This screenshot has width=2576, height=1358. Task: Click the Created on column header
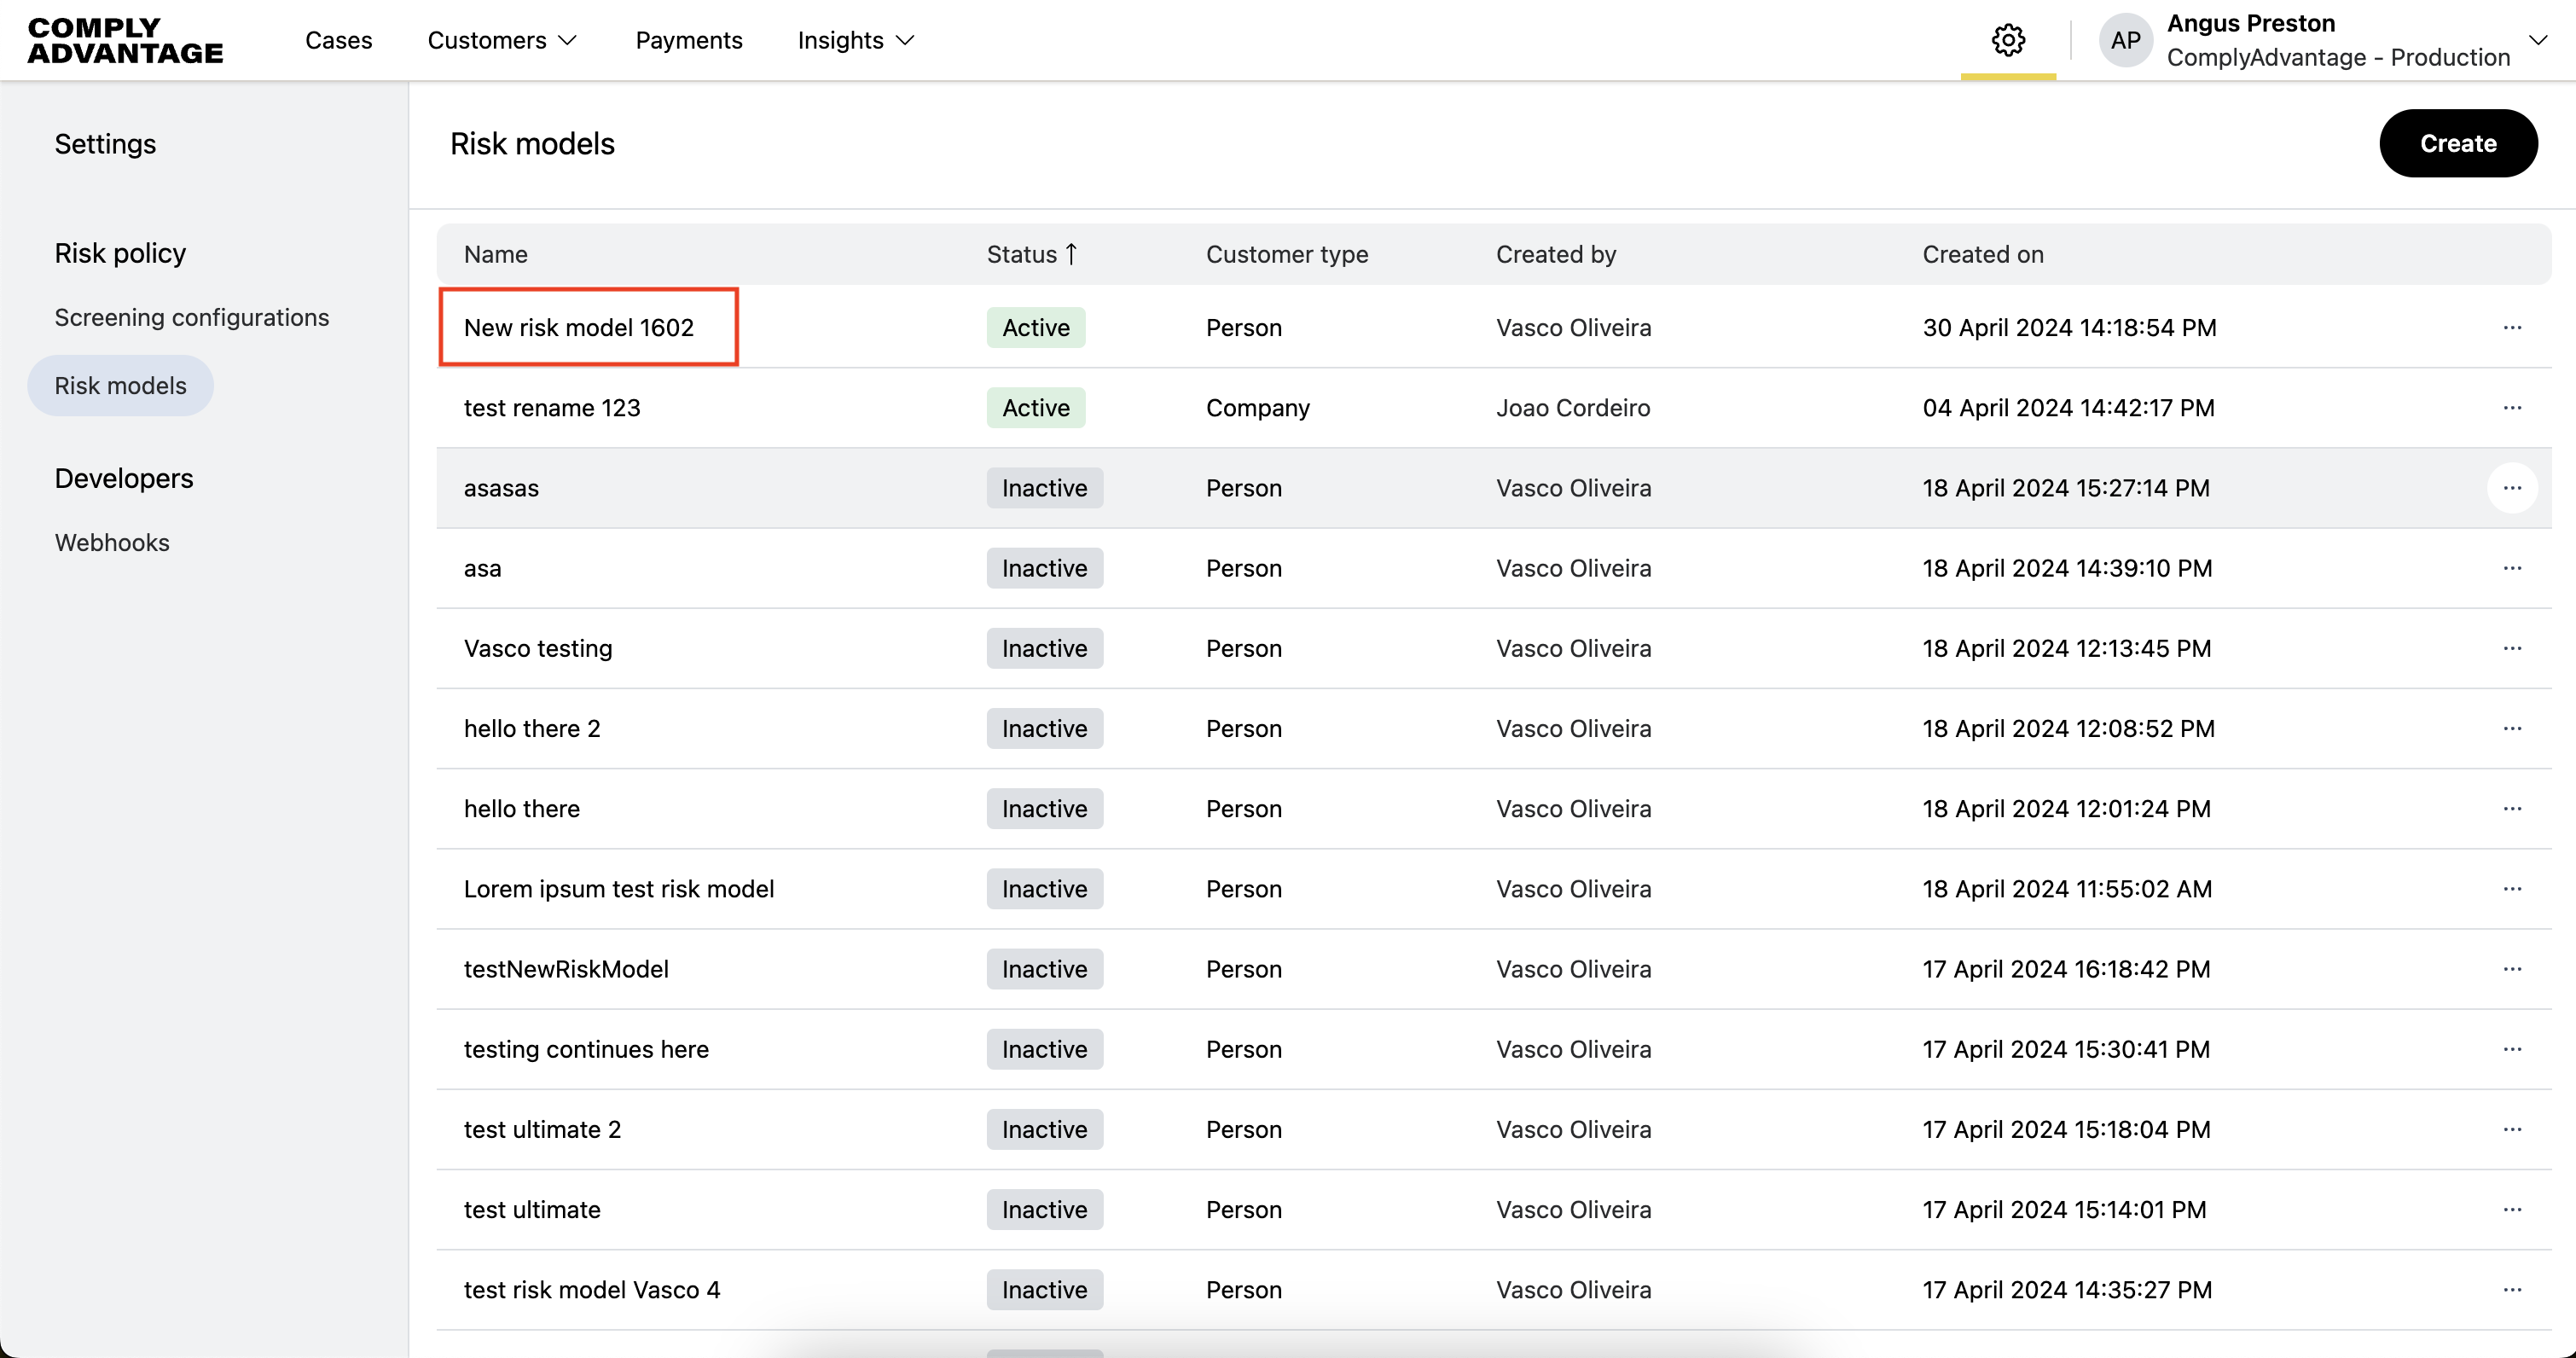click(1982, 254)
